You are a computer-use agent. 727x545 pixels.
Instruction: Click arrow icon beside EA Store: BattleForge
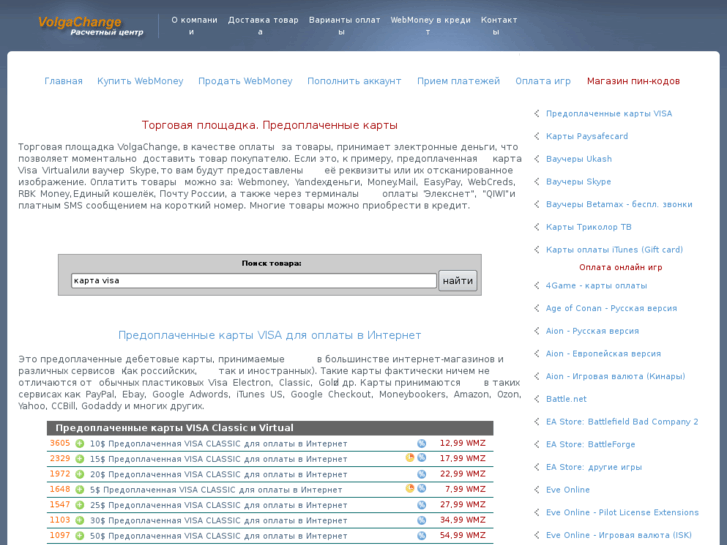(537, 444)
